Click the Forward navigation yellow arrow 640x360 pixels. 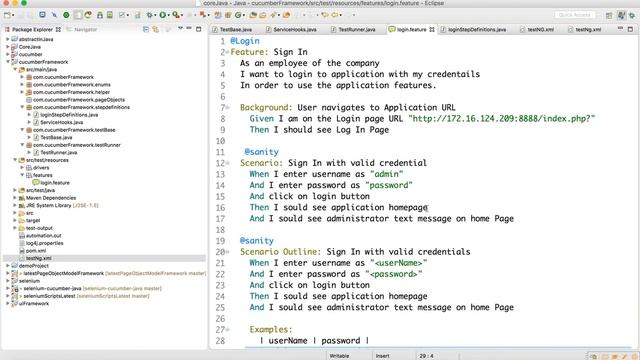pyautogui.click(x=335, y=15)
